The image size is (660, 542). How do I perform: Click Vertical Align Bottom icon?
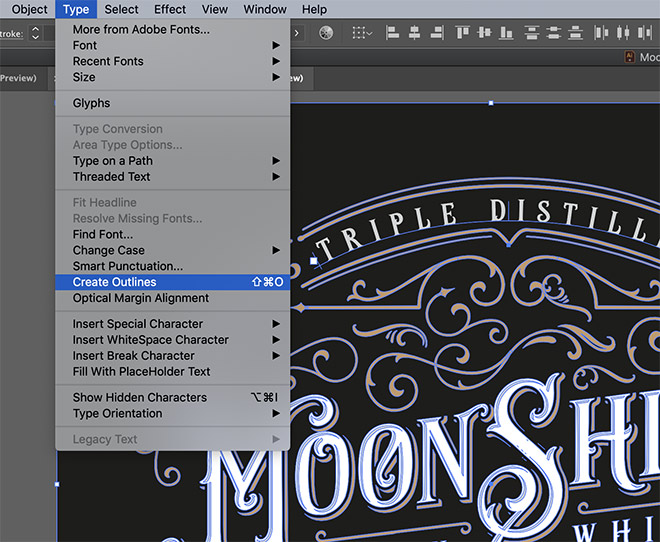tap(507, 33)
